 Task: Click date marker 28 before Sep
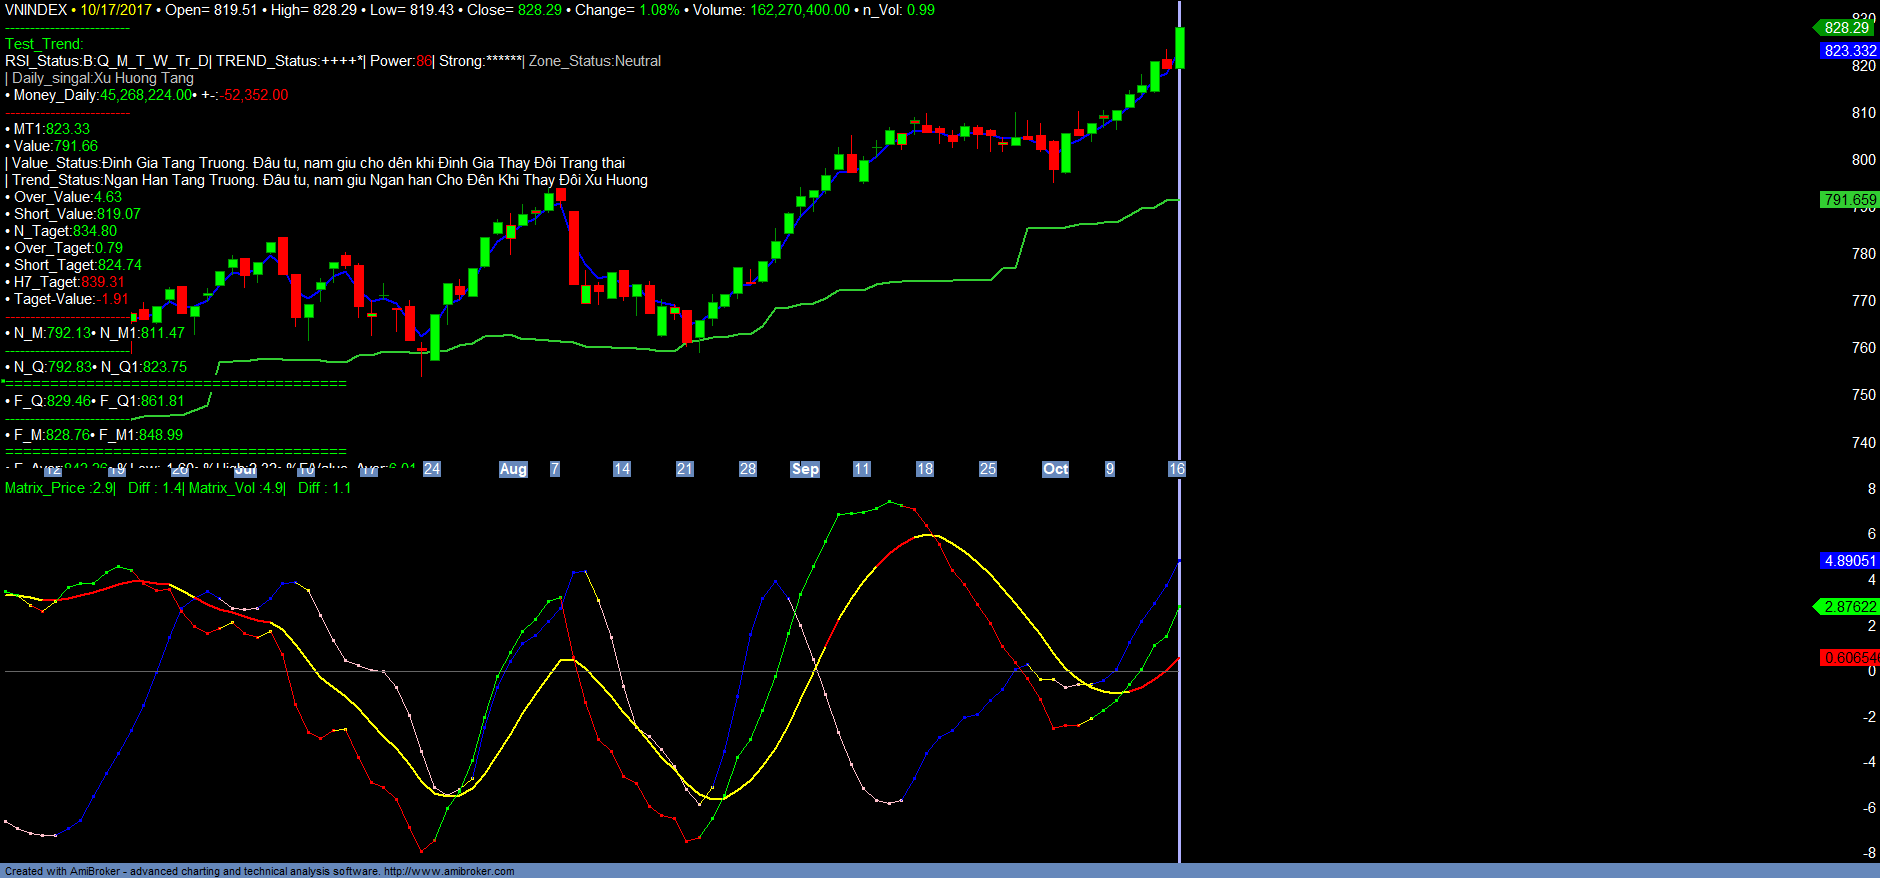[747, 469]
